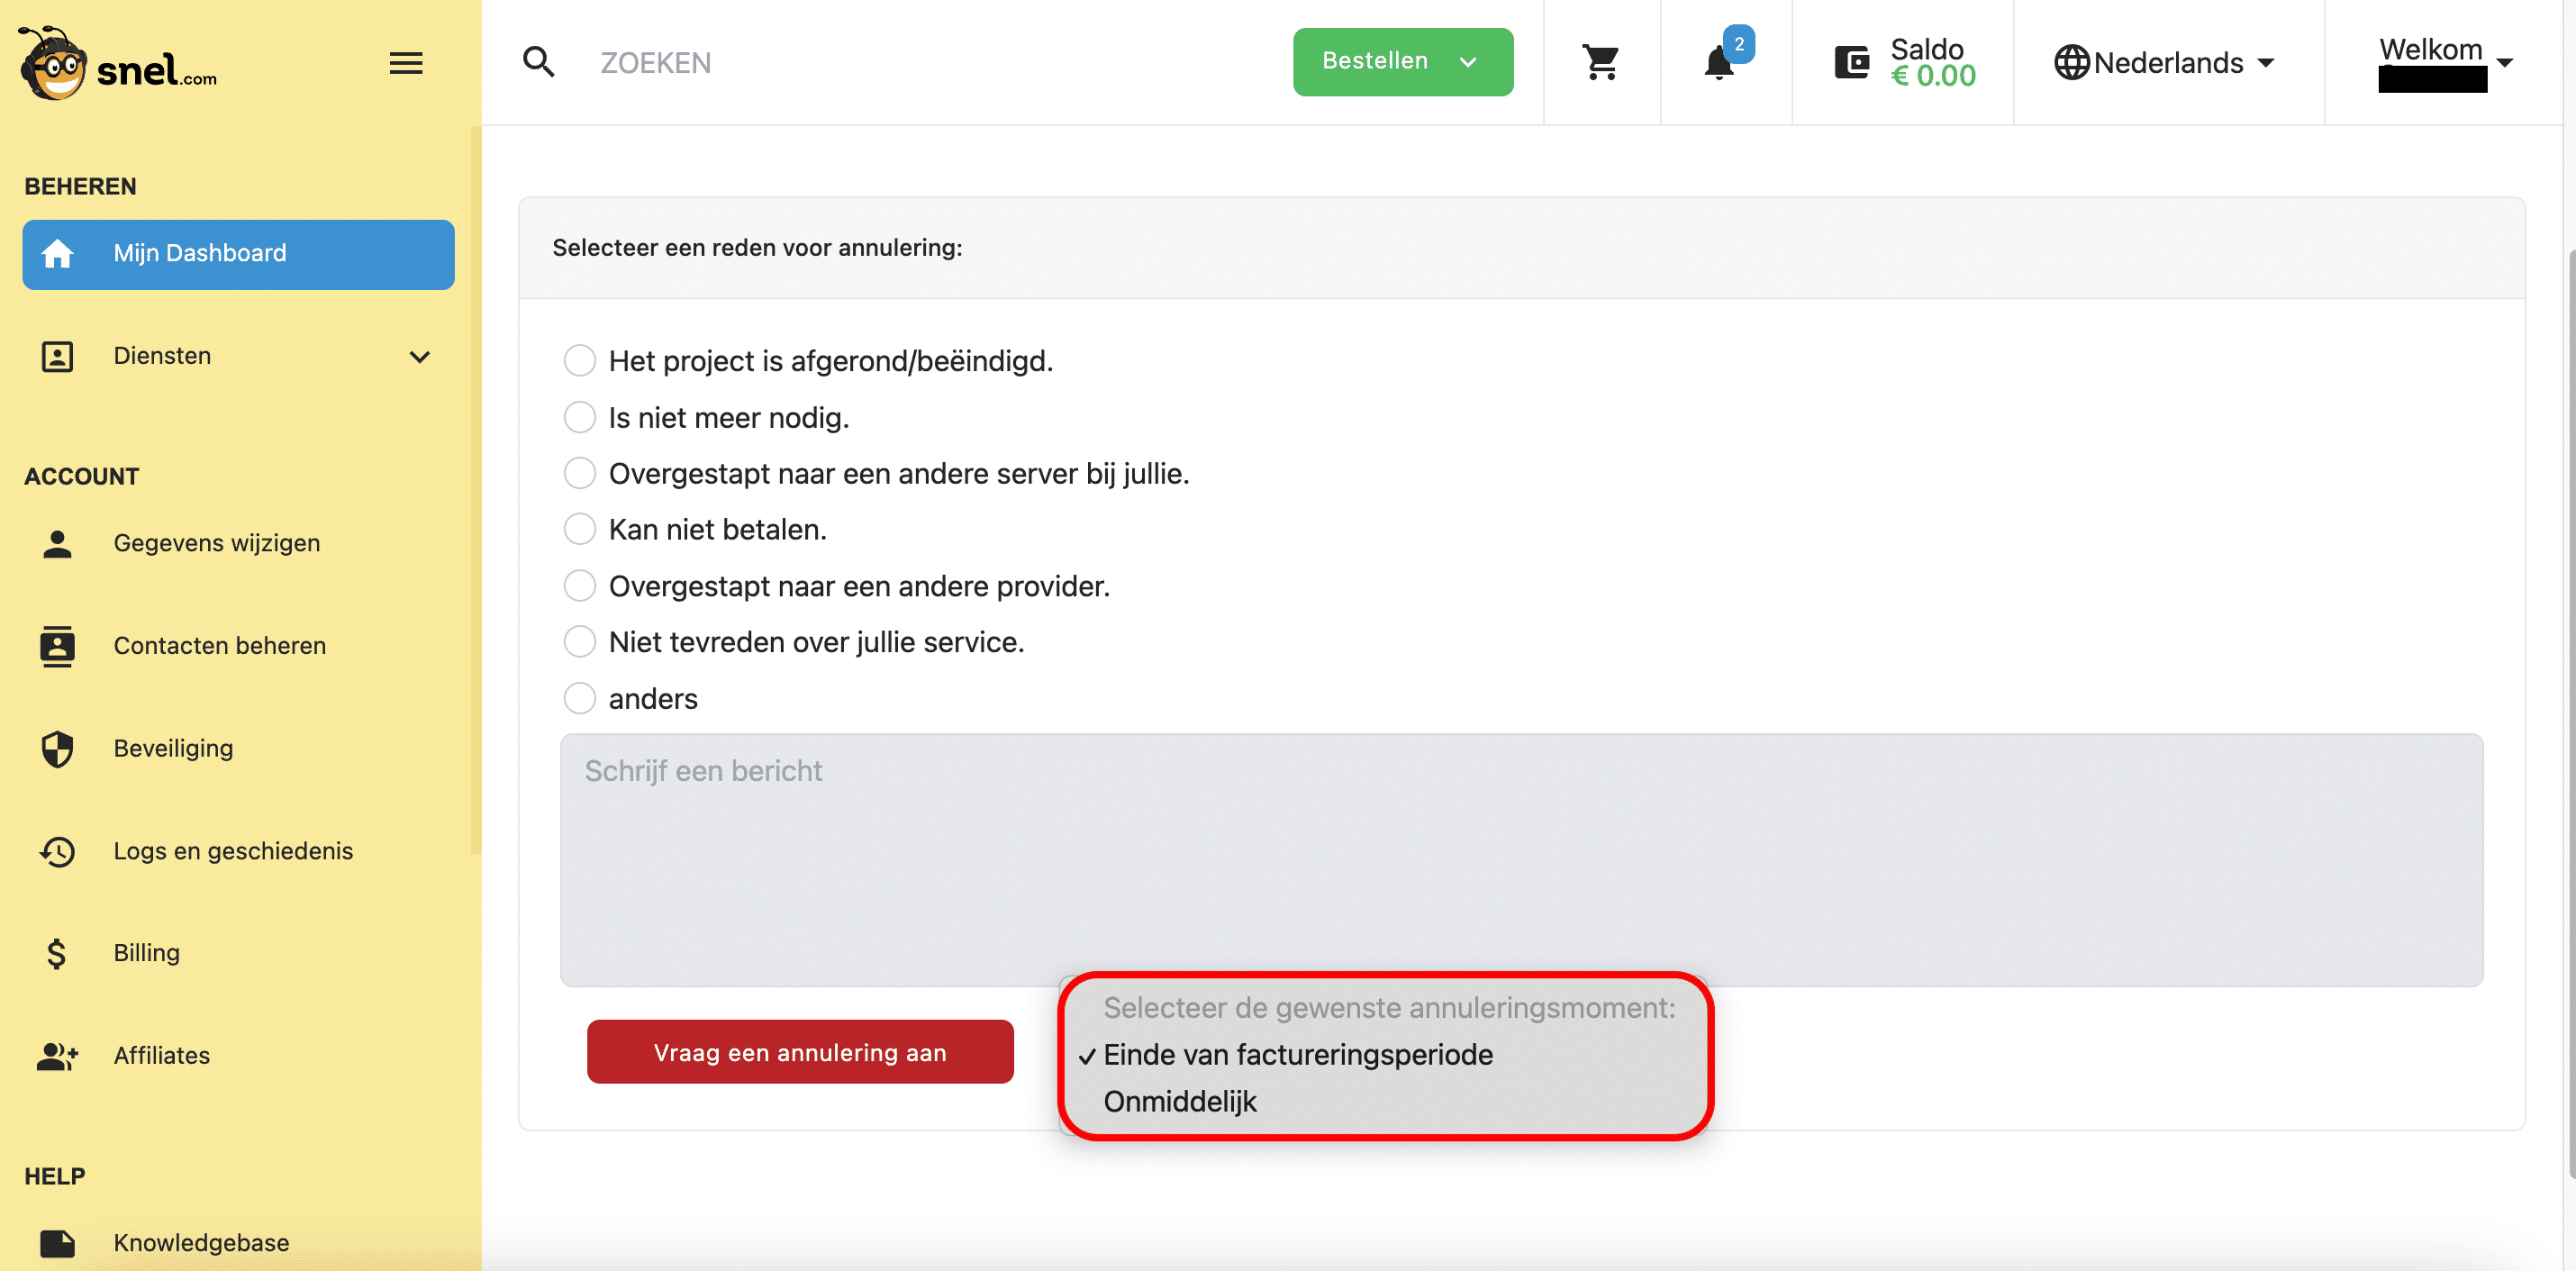Open the Welkom user menu

(x=2445, y=62)
